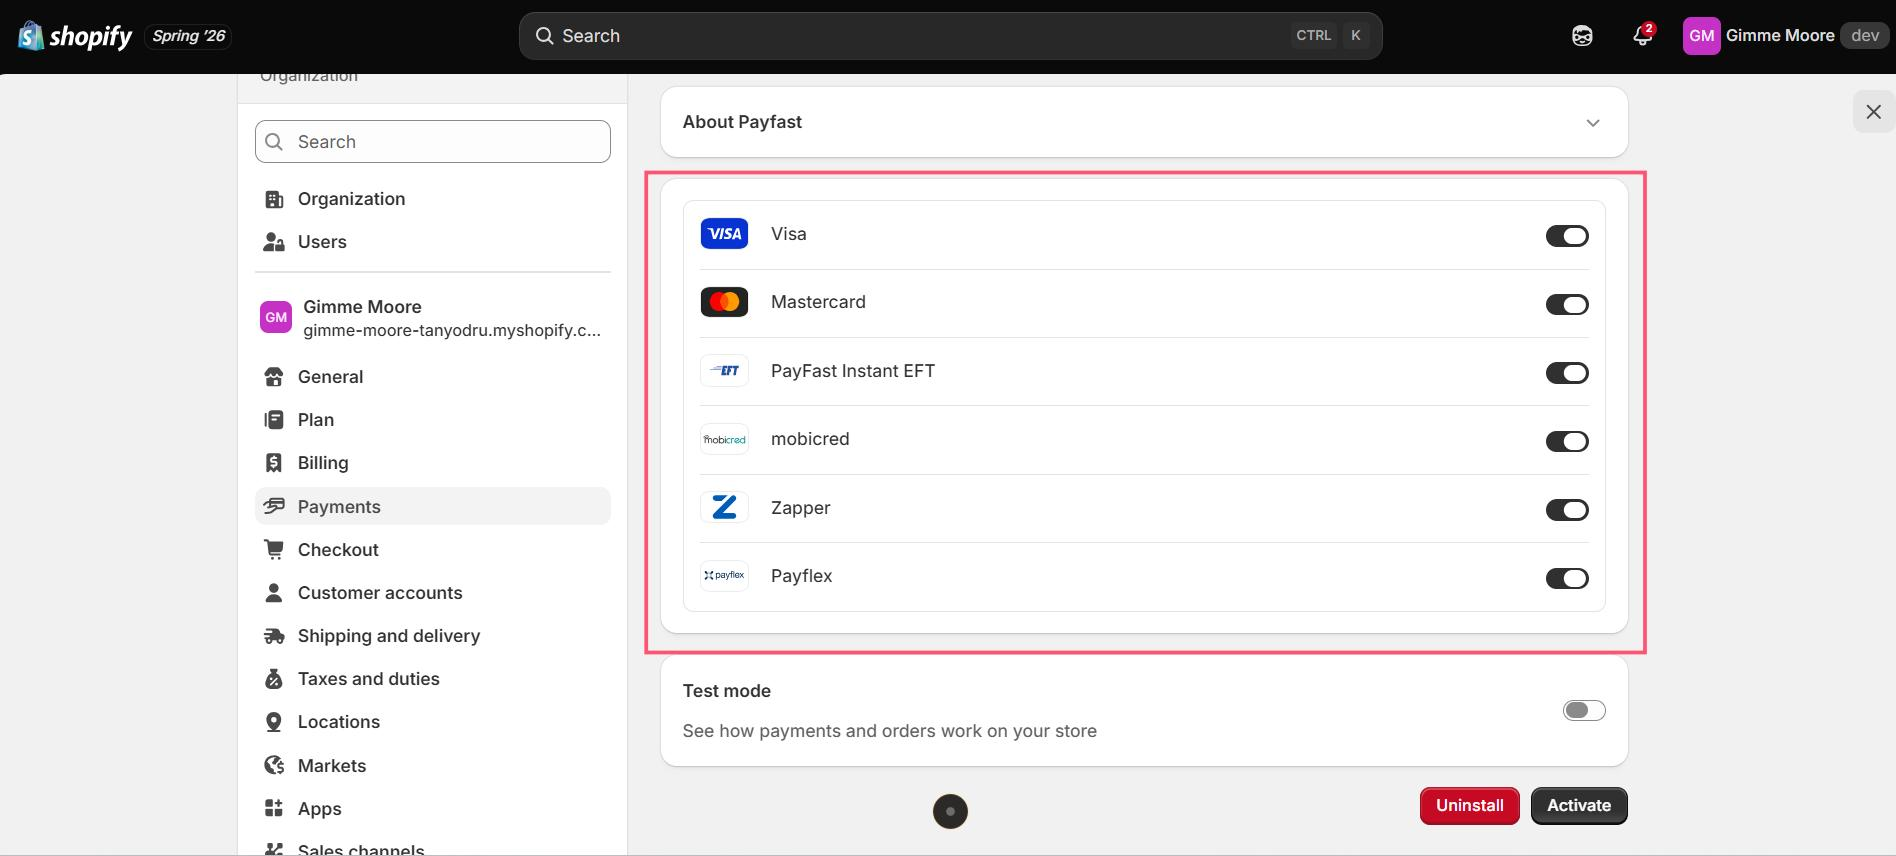
Task: Open the Spring '26 edition badge
Action: (x=189, y=36)
